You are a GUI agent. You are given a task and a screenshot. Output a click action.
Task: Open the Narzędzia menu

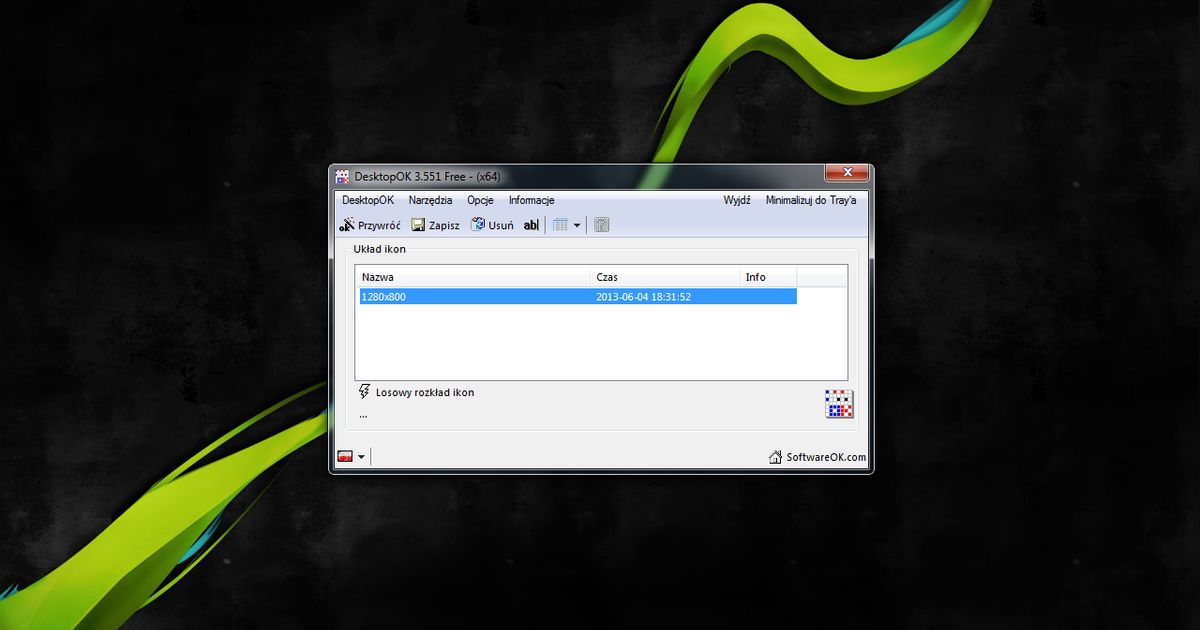[430, 200]
